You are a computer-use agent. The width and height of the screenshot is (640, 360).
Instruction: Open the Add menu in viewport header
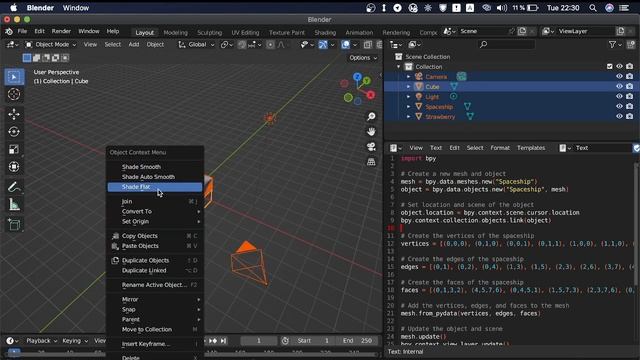[x=134, y=44]
